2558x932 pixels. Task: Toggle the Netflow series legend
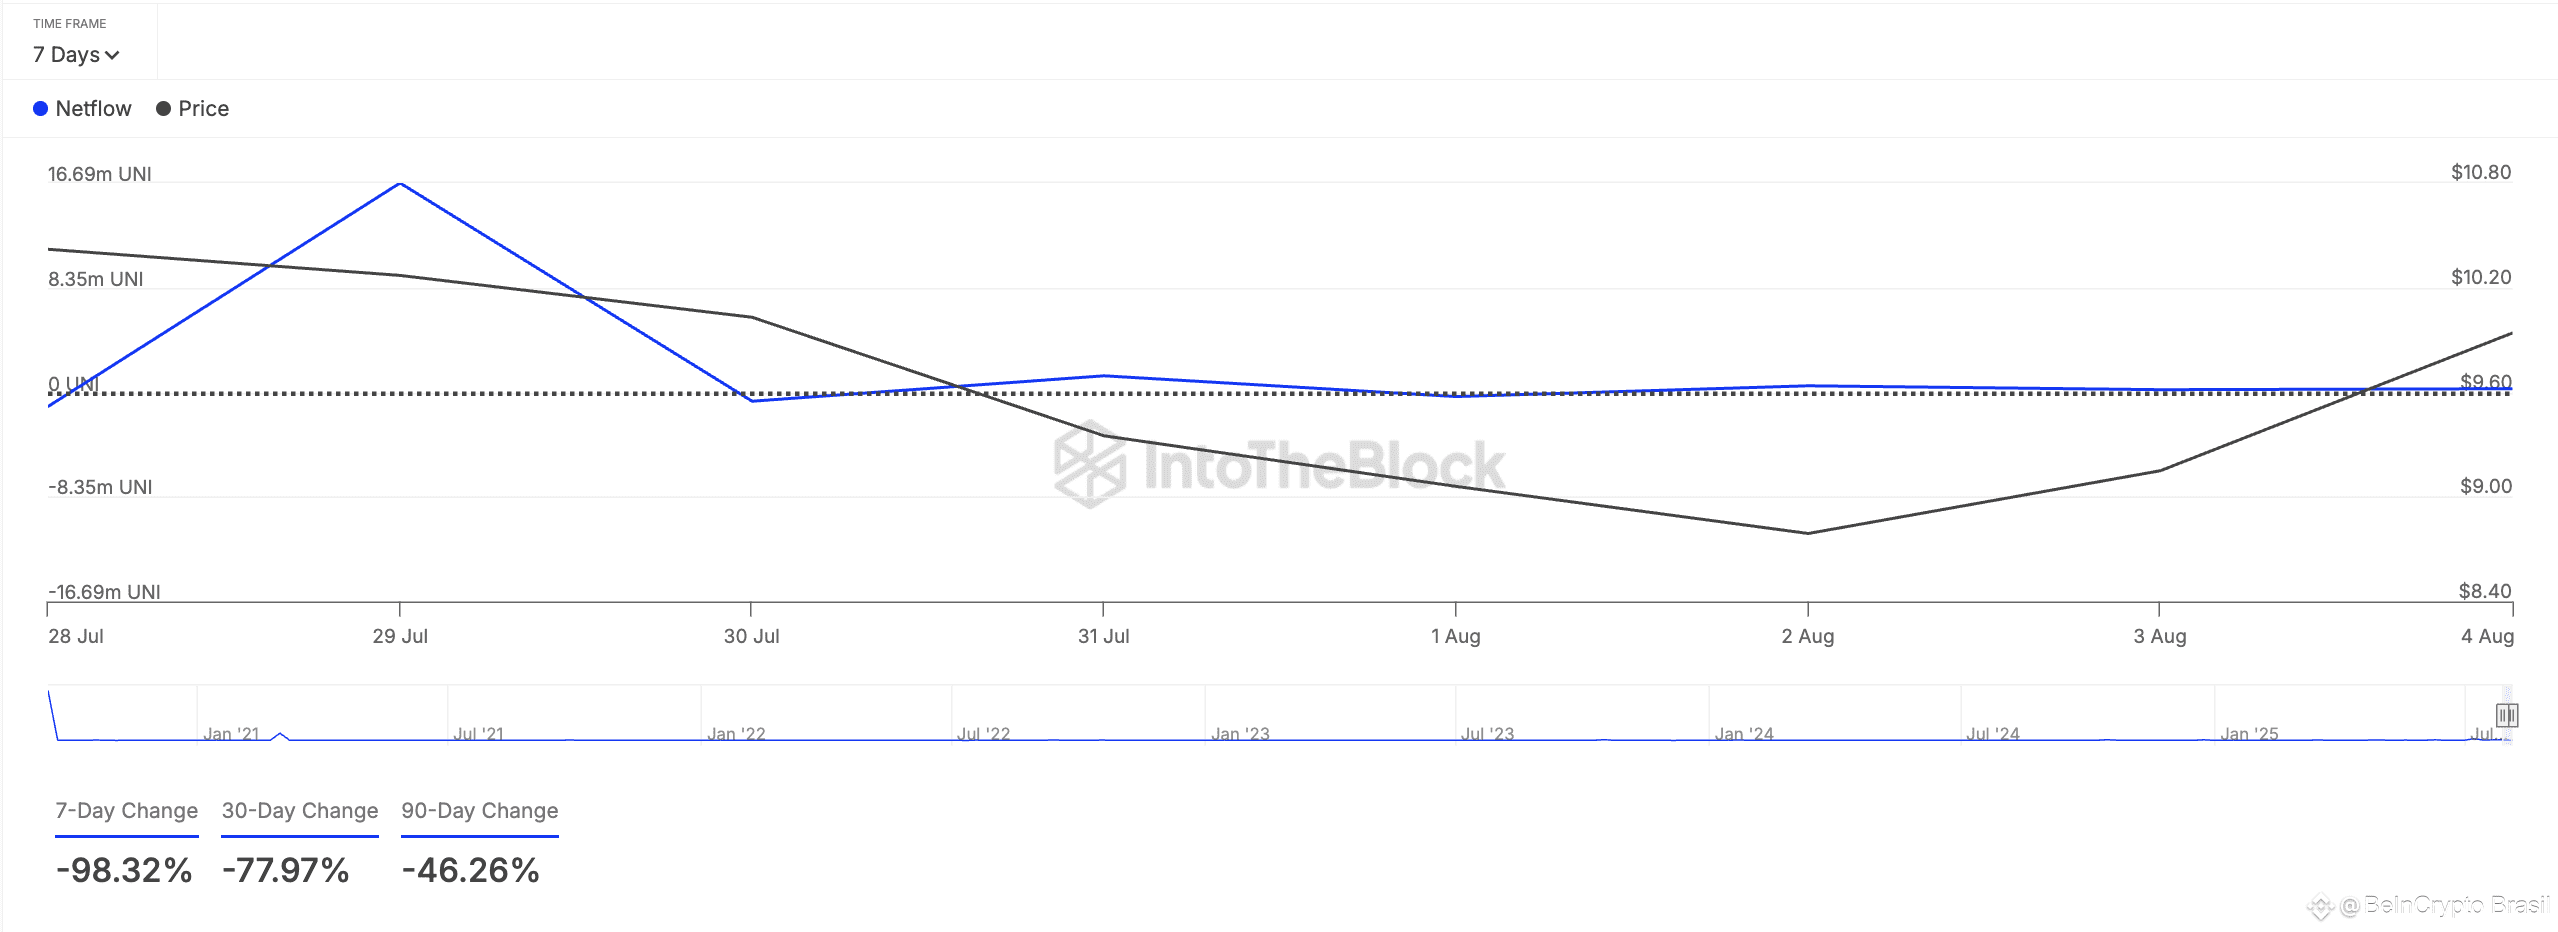pyautogui.click(x=82, y=108)
